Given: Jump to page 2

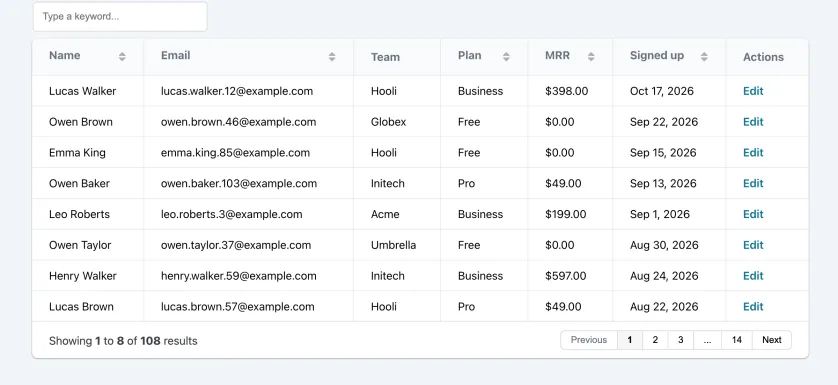Looking at the screenshot, I should point(655,340).
